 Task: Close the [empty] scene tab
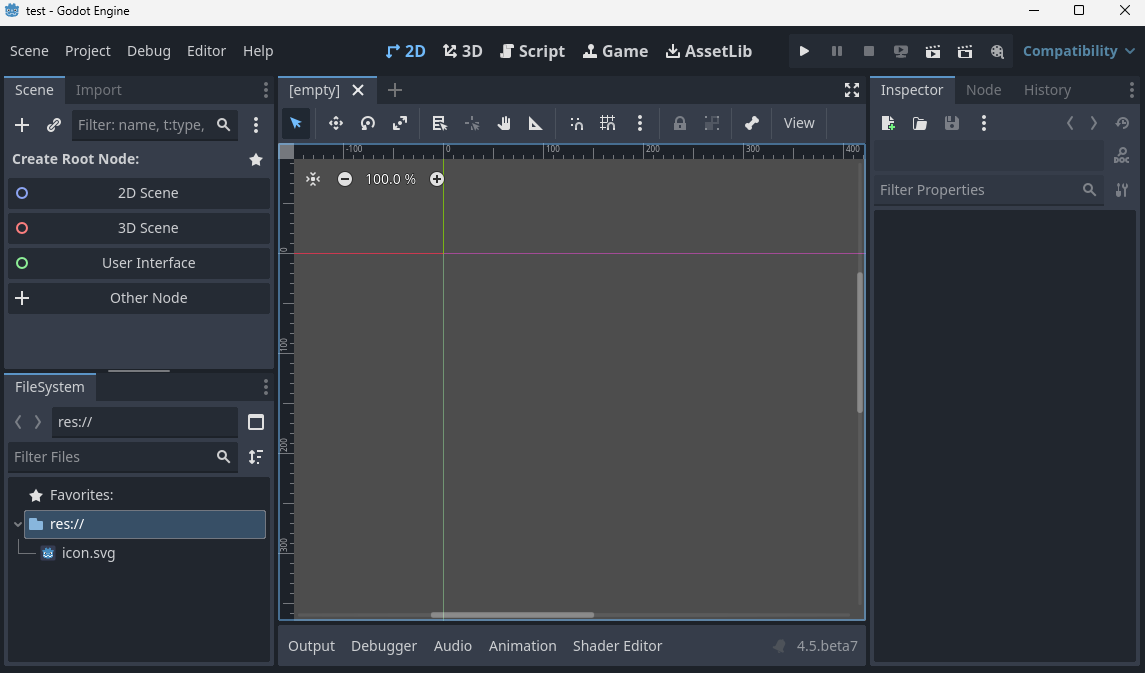358,91
